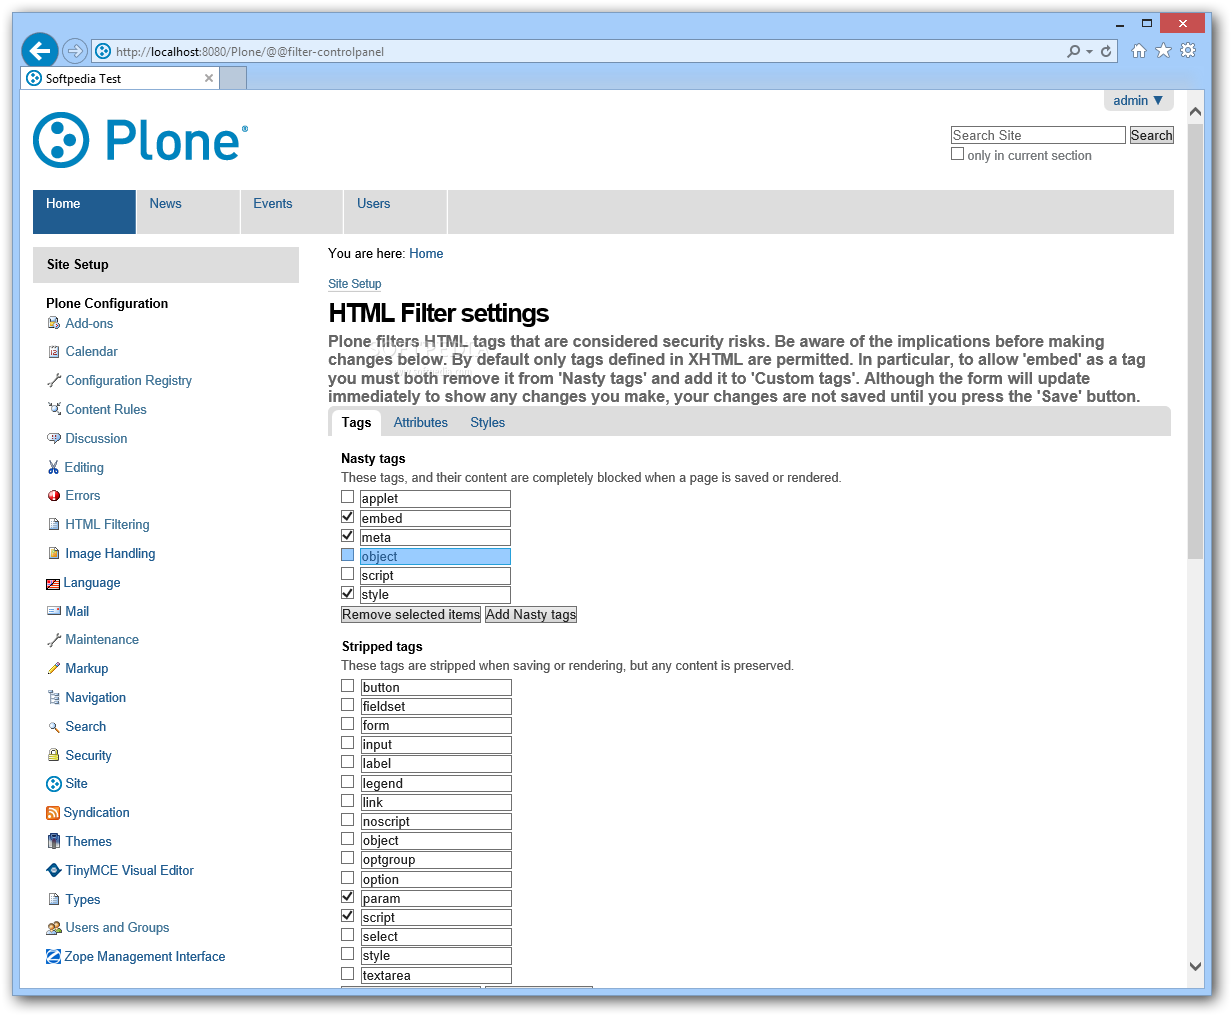The image size is (1232, 1016).
Task: Click the Add-ons sidebar icon
Action: 54,323
